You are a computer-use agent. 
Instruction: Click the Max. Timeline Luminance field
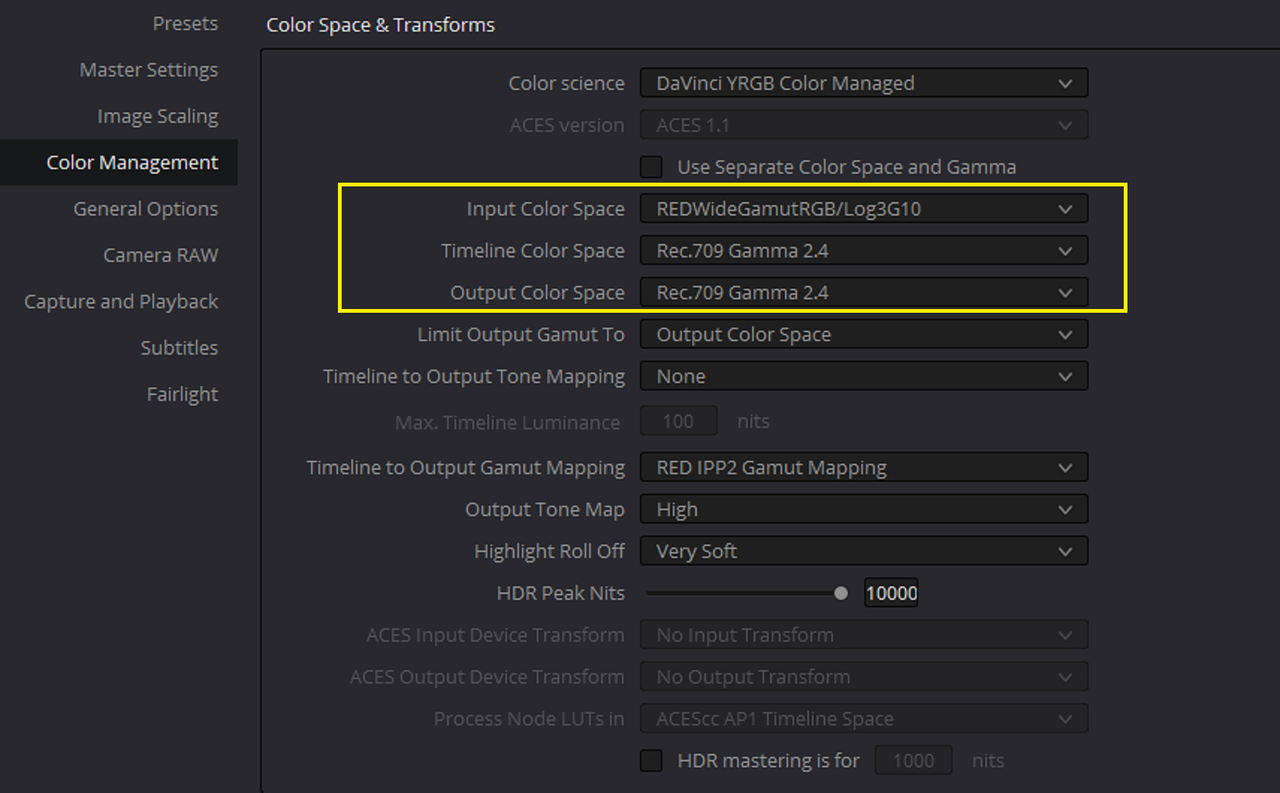(679, 421)
